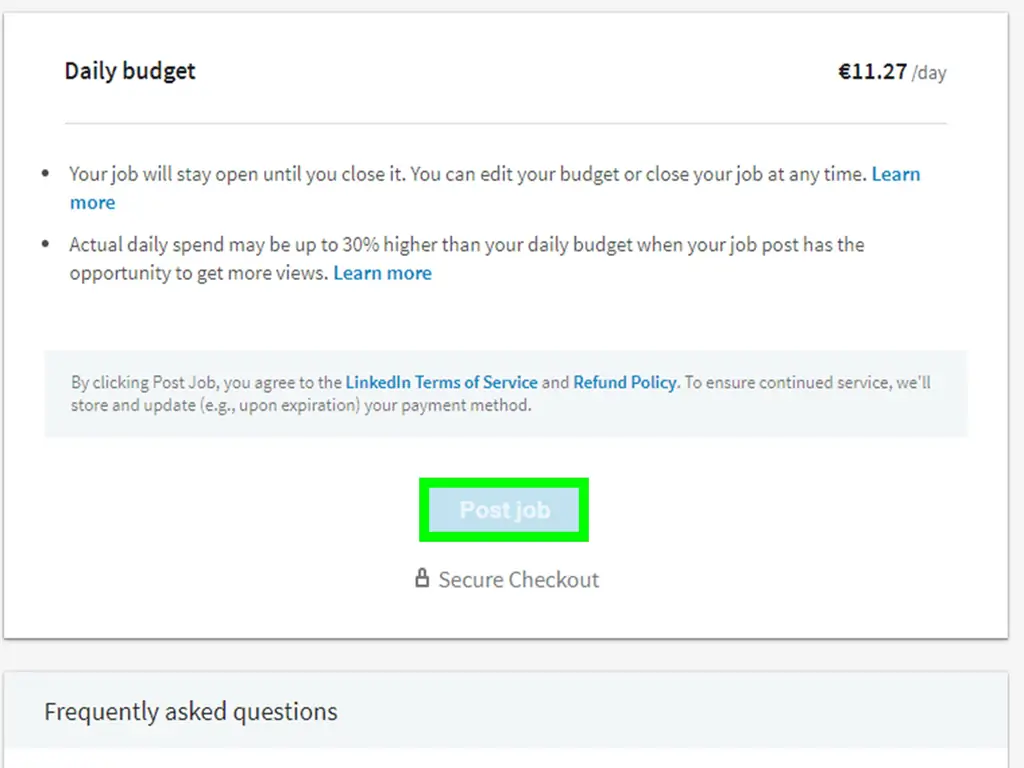Click the Secure Checkout label
The height and width of the screenshot is (768, 1024).
coord(518,580)
